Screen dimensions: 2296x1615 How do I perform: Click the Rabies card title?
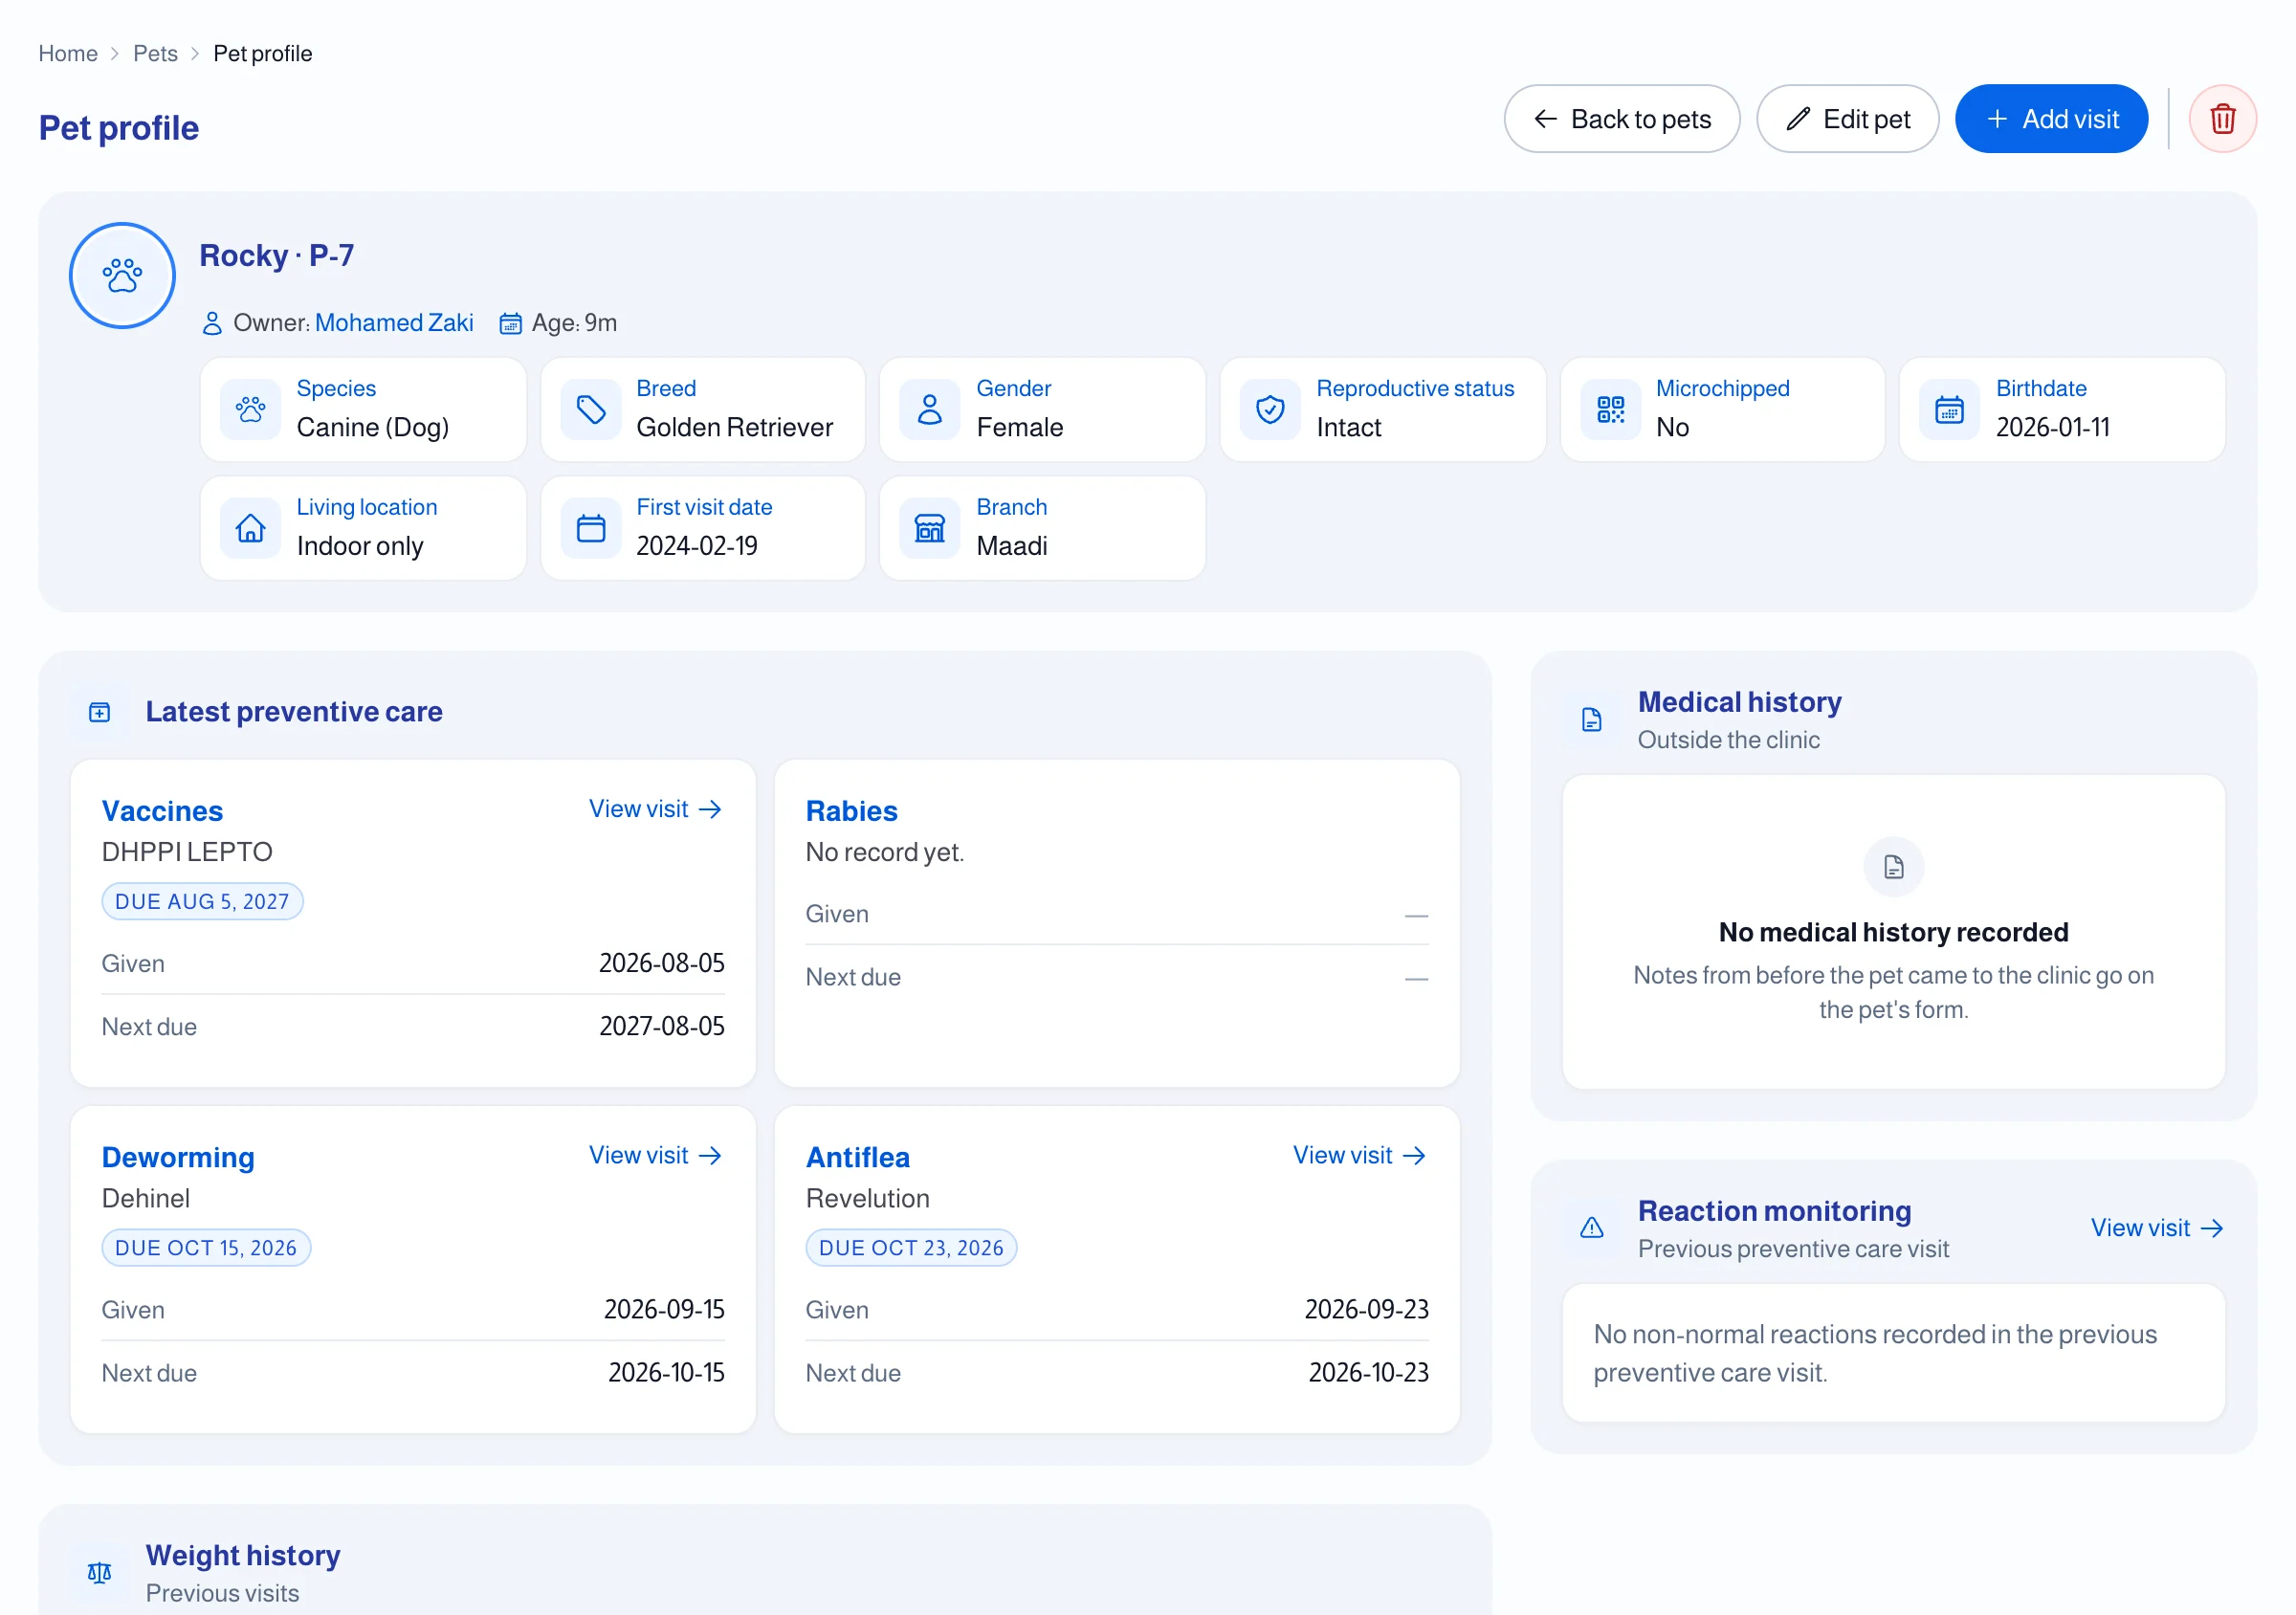coord(851,811)
